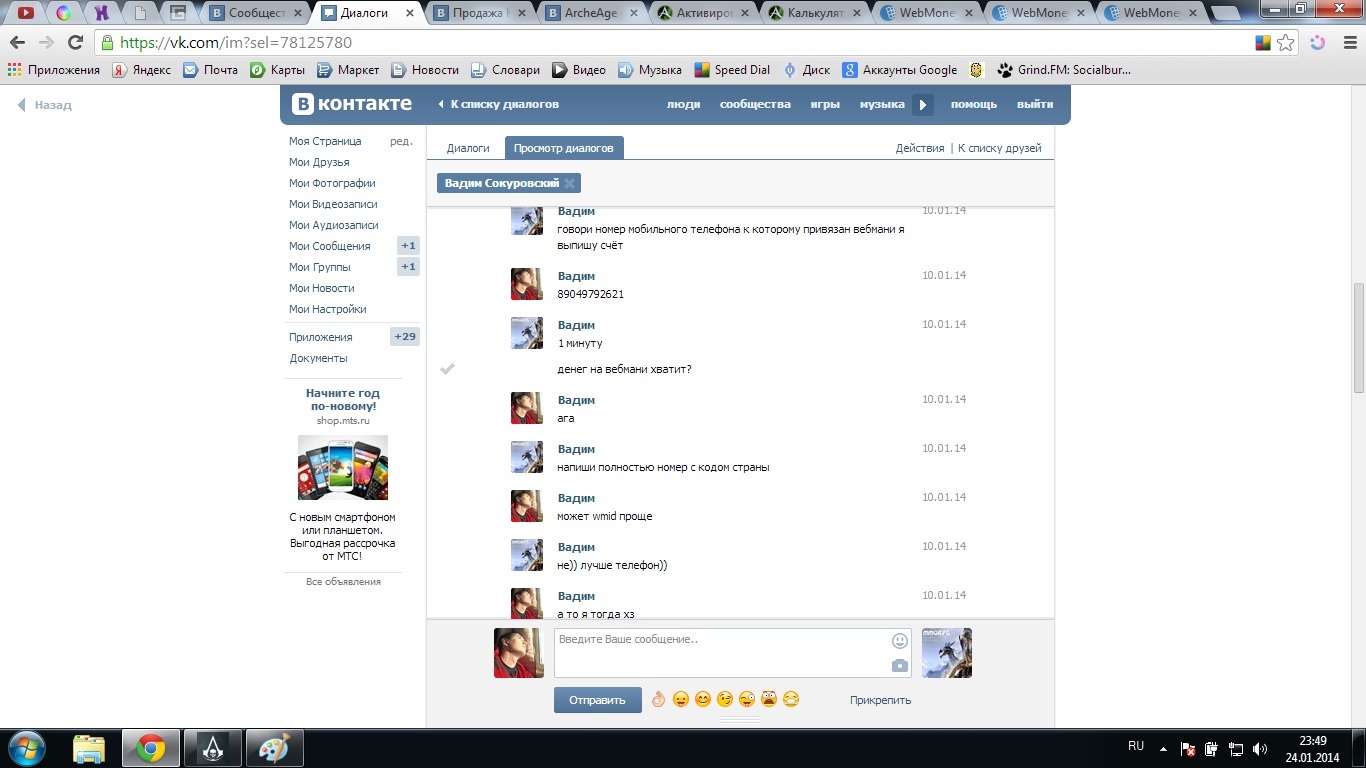This screenshot has width=1366, height=768.
Task: Log out using выйти
Action: [1035, 104]
